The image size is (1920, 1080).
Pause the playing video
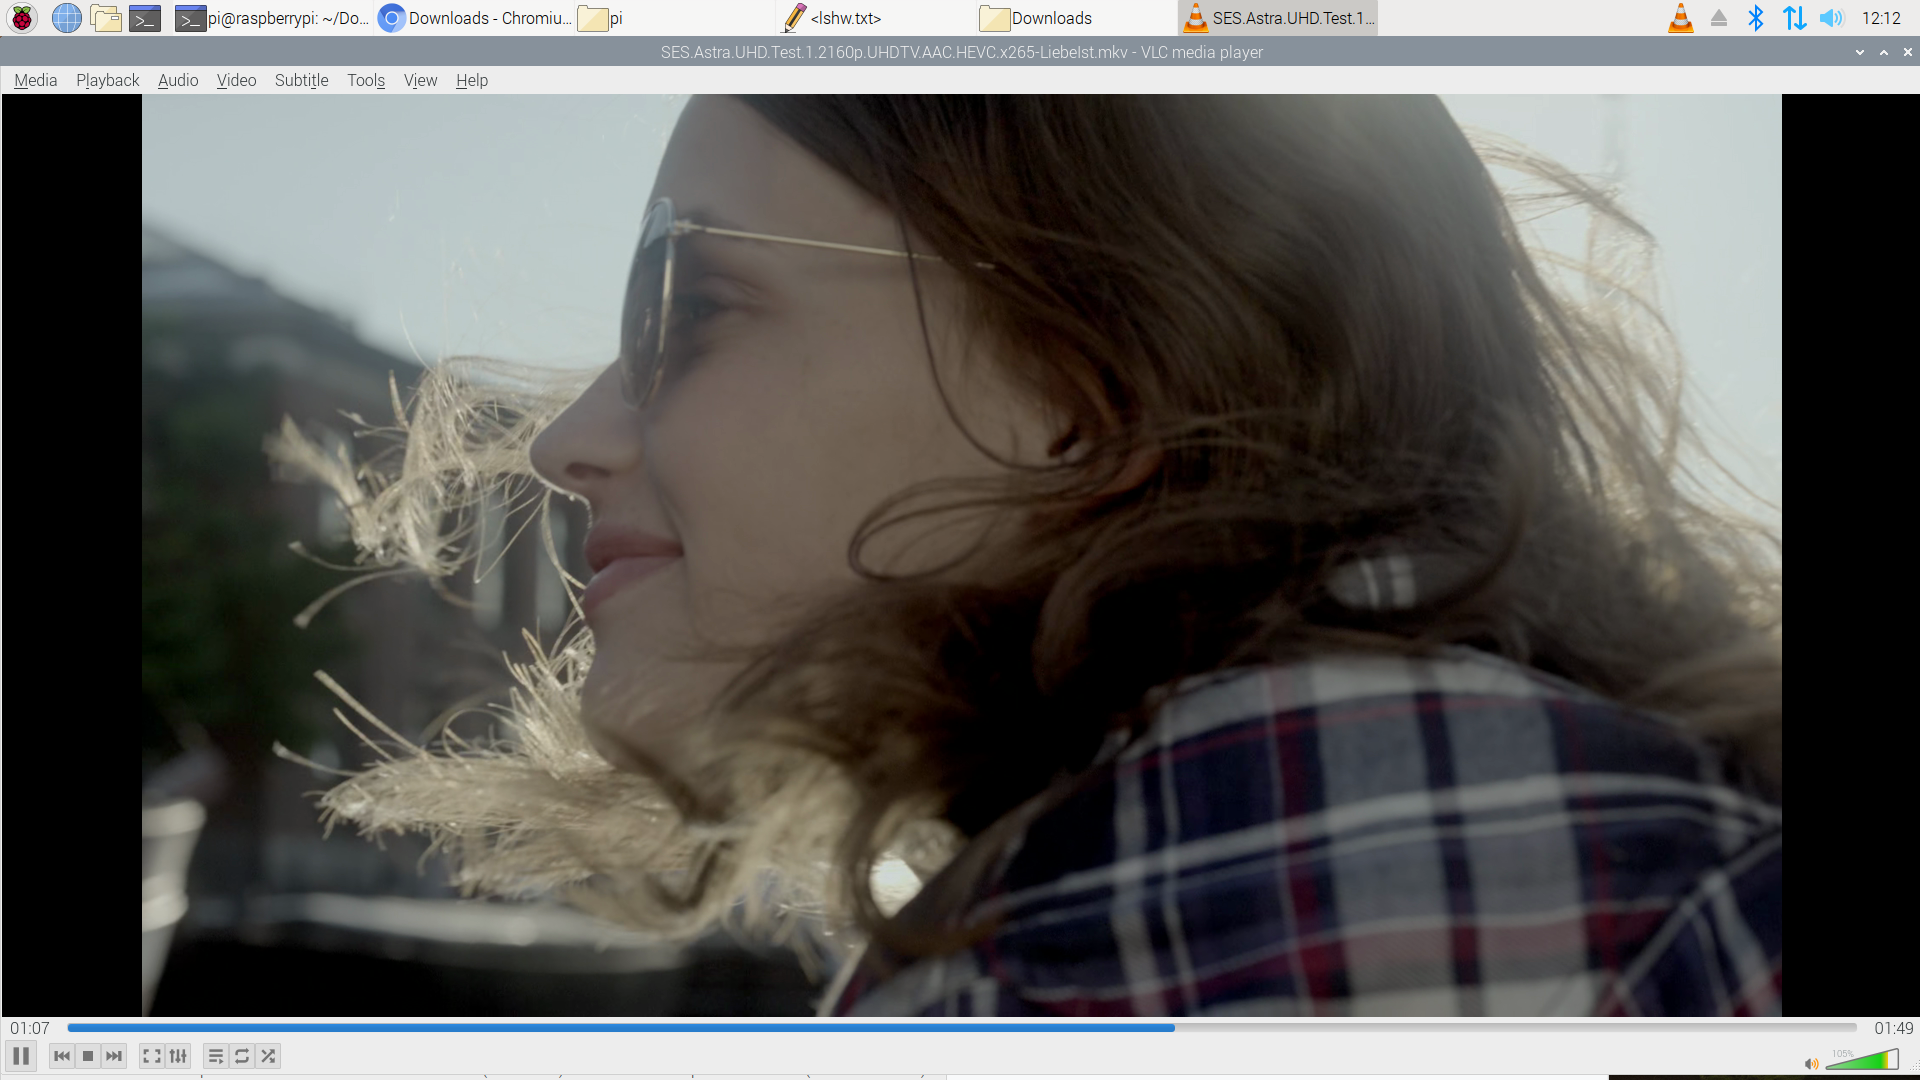[21, 1056]
